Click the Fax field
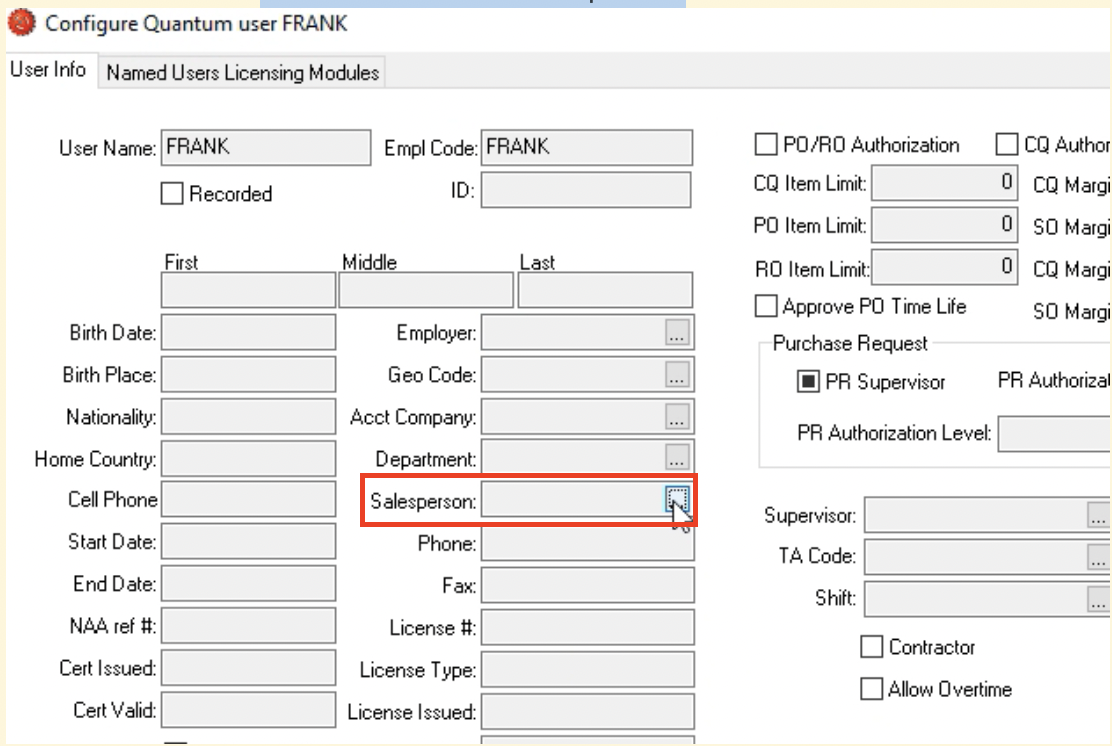Viewport: 1112px width, 746px height. (587, 585)
